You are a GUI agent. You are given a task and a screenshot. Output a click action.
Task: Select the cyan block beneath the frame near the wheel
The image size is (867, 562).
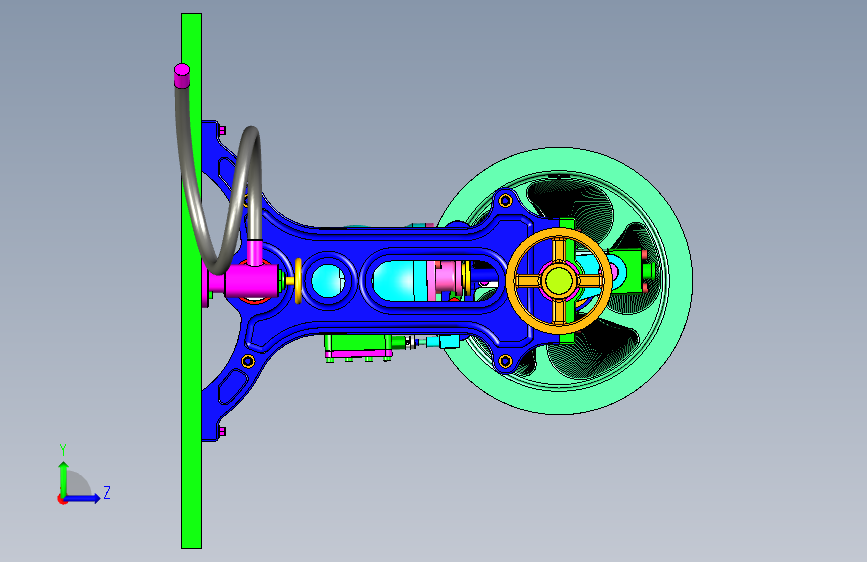point(450,341)
